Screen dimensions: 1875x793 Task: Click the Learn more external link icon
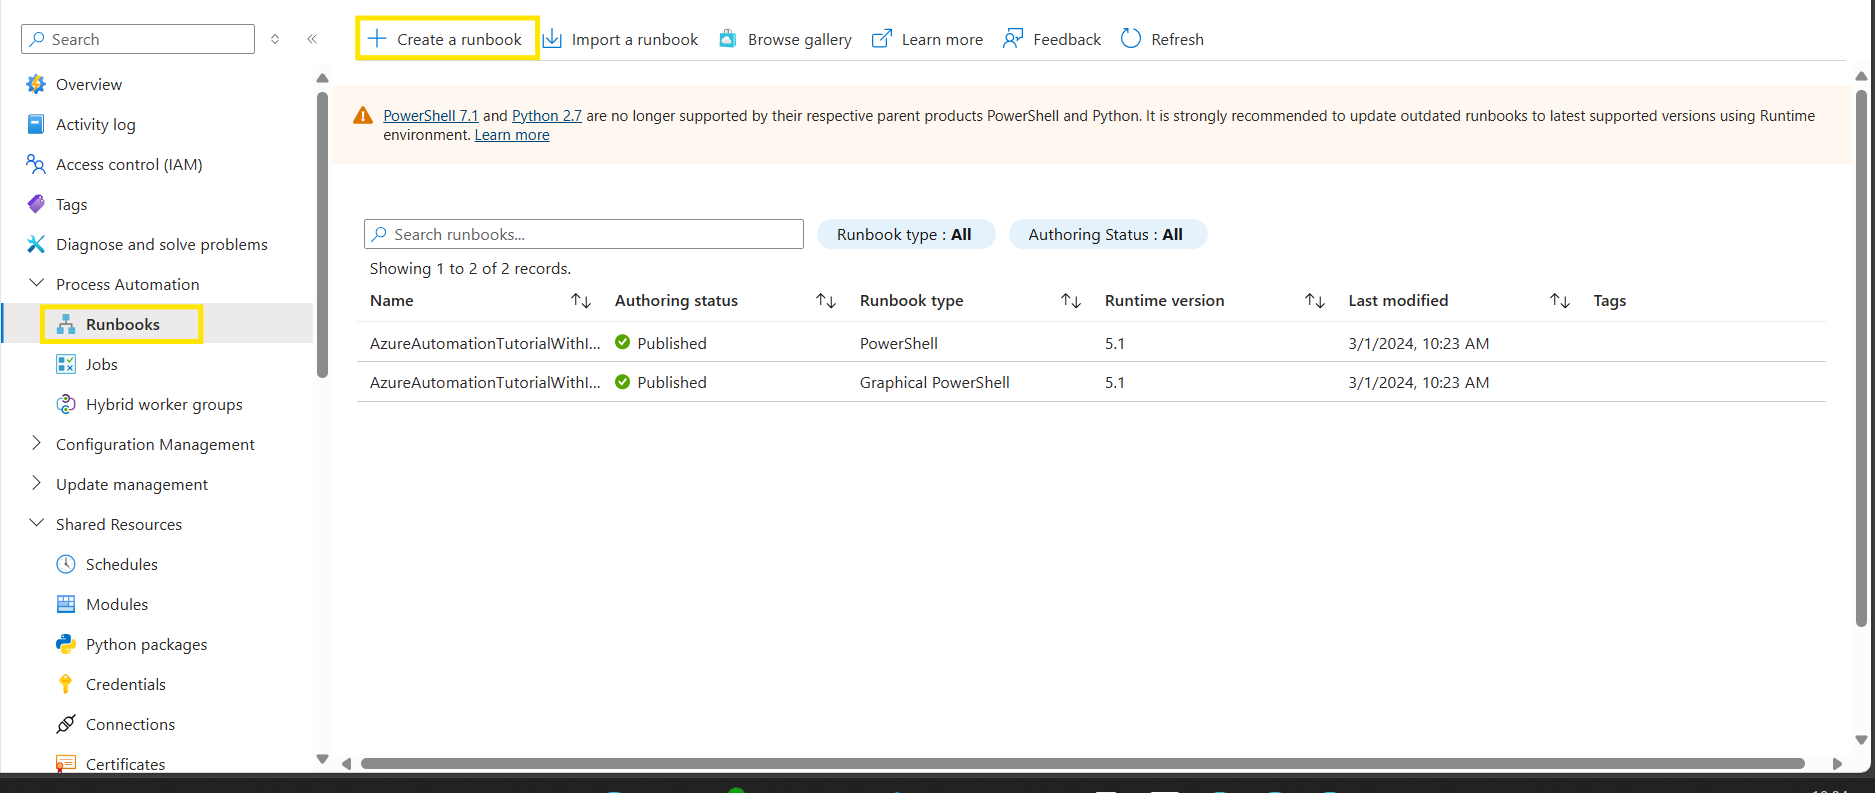point(882,39)
